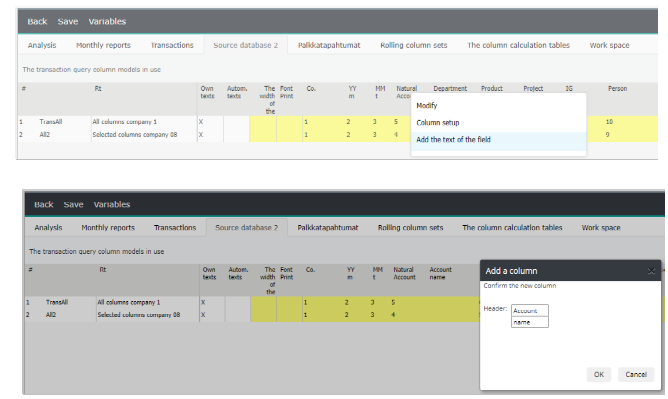Click Department column header in upper table
Viewport: 668px width, 399px height.
[450, 89]
